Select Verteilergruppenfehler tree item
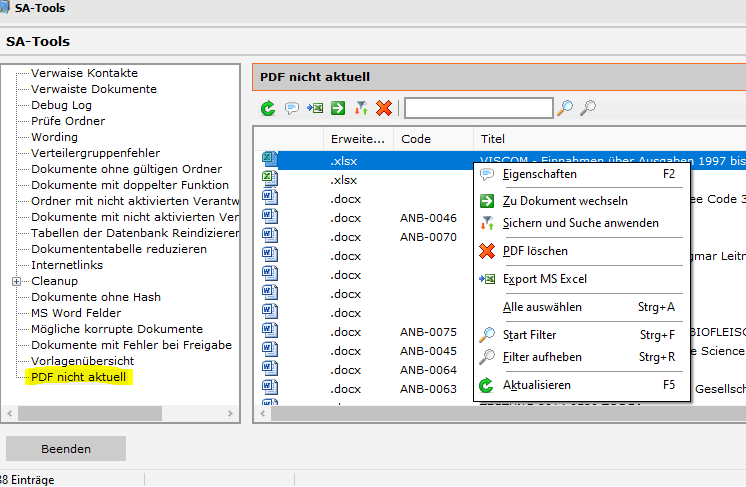The height and width of the screenshot is (487, 746). [x=96, y=153]
